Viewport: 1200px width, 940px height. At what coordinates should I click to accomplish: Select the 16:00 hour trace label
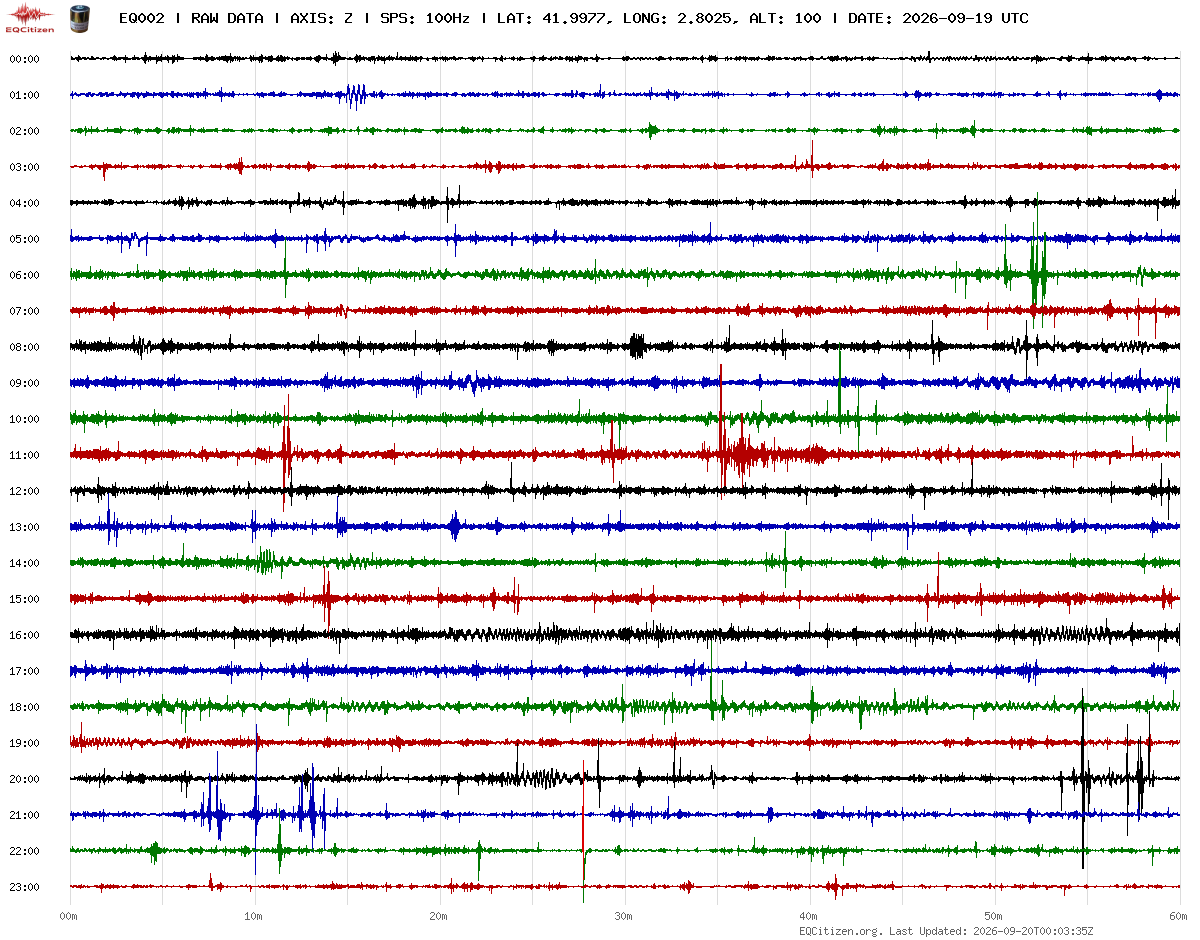click(24, 635)
